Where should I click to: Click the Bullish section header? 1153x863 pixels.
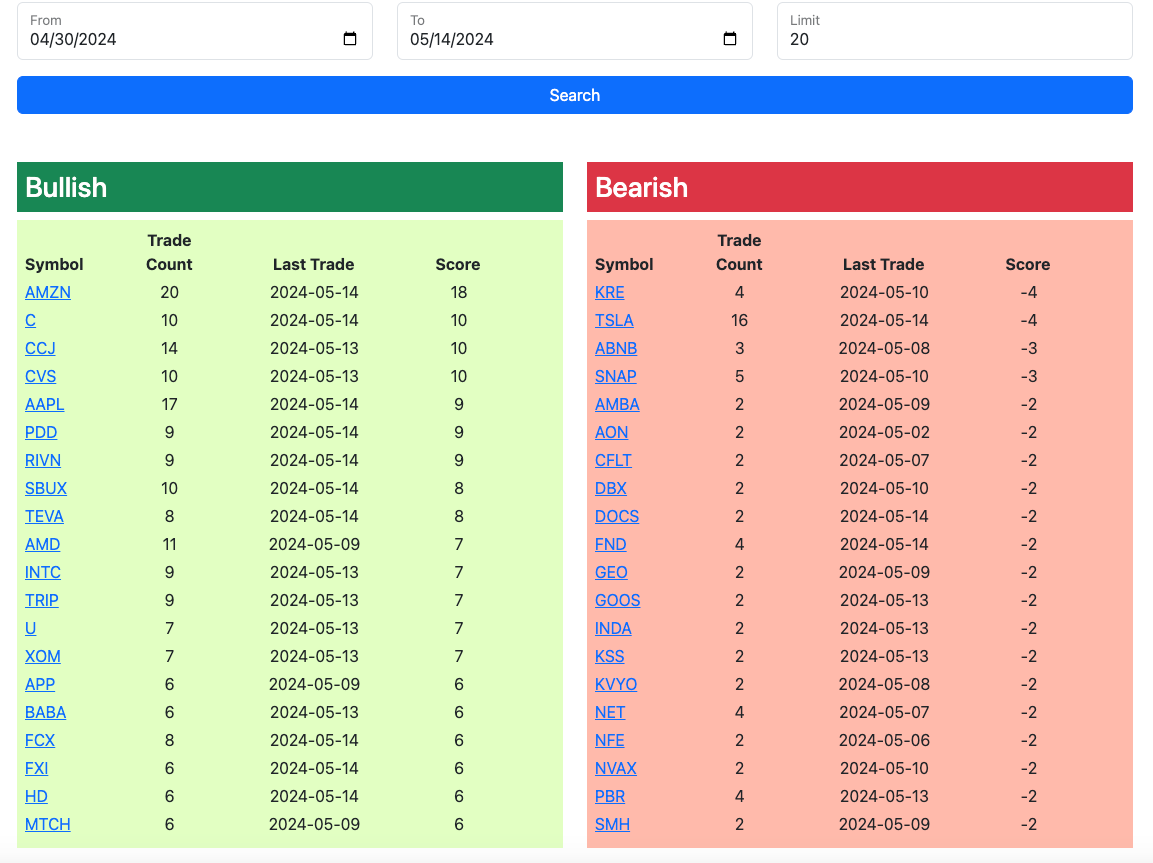pos(290,187)
